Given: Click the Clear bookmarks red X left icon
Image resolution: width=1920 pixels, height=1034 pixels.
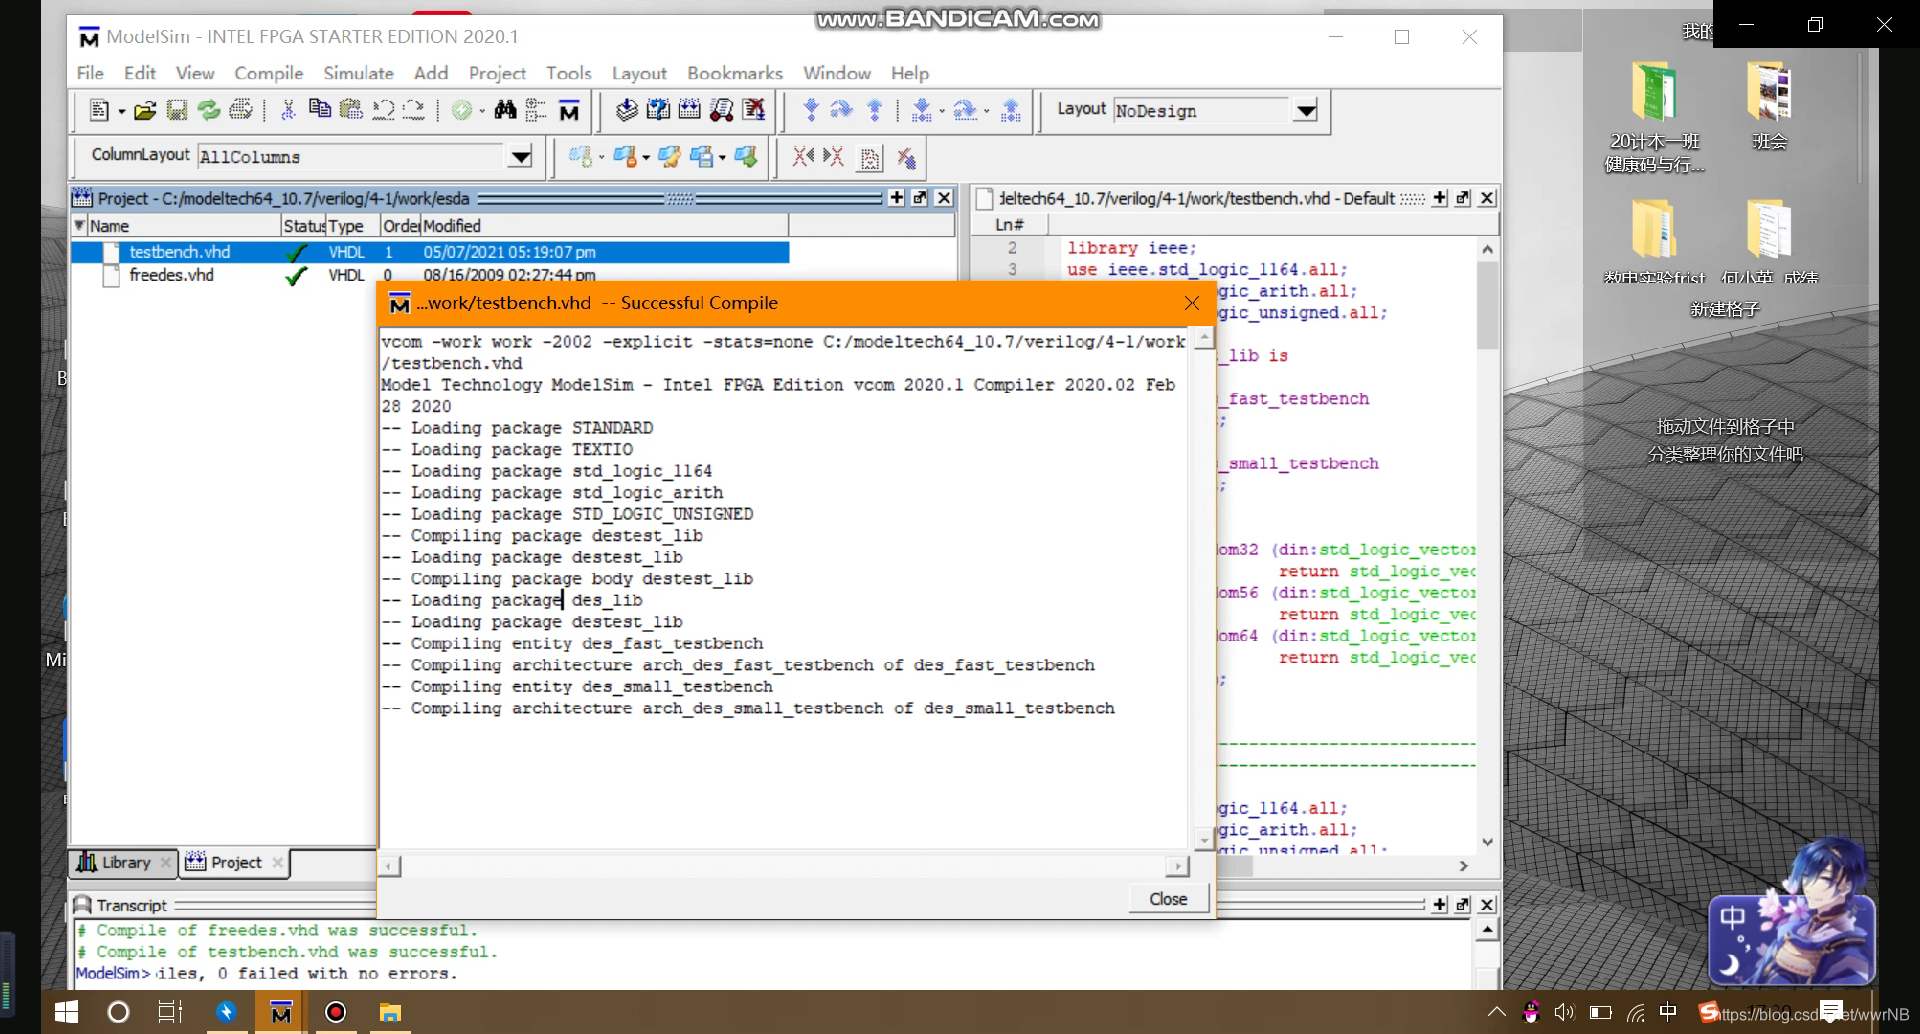Looking at the screenshot, I should tap(803, 157).
